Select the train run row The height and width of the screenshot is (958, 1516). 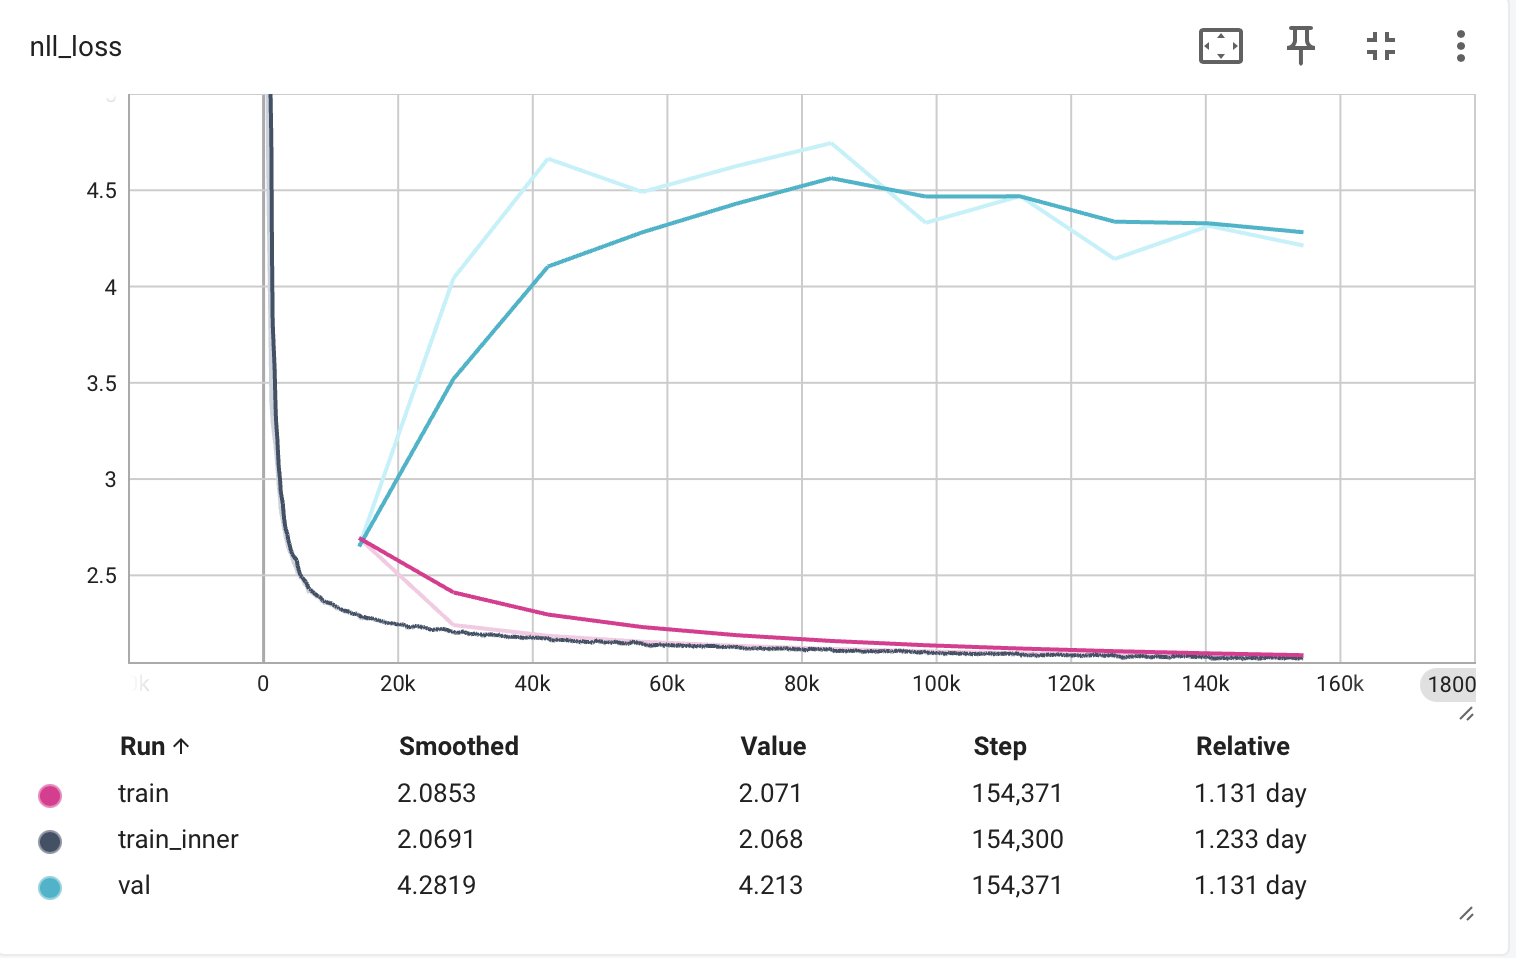[750, 793]
